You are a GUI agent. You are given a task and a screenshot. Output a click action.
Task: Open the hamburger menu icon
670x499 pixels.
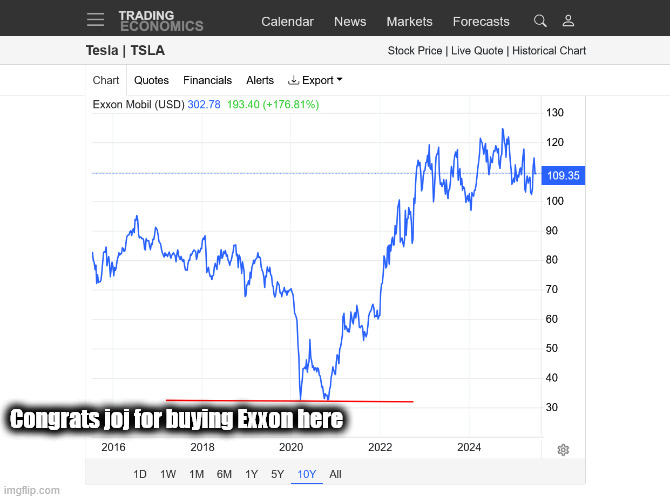[x=95, y=20]
